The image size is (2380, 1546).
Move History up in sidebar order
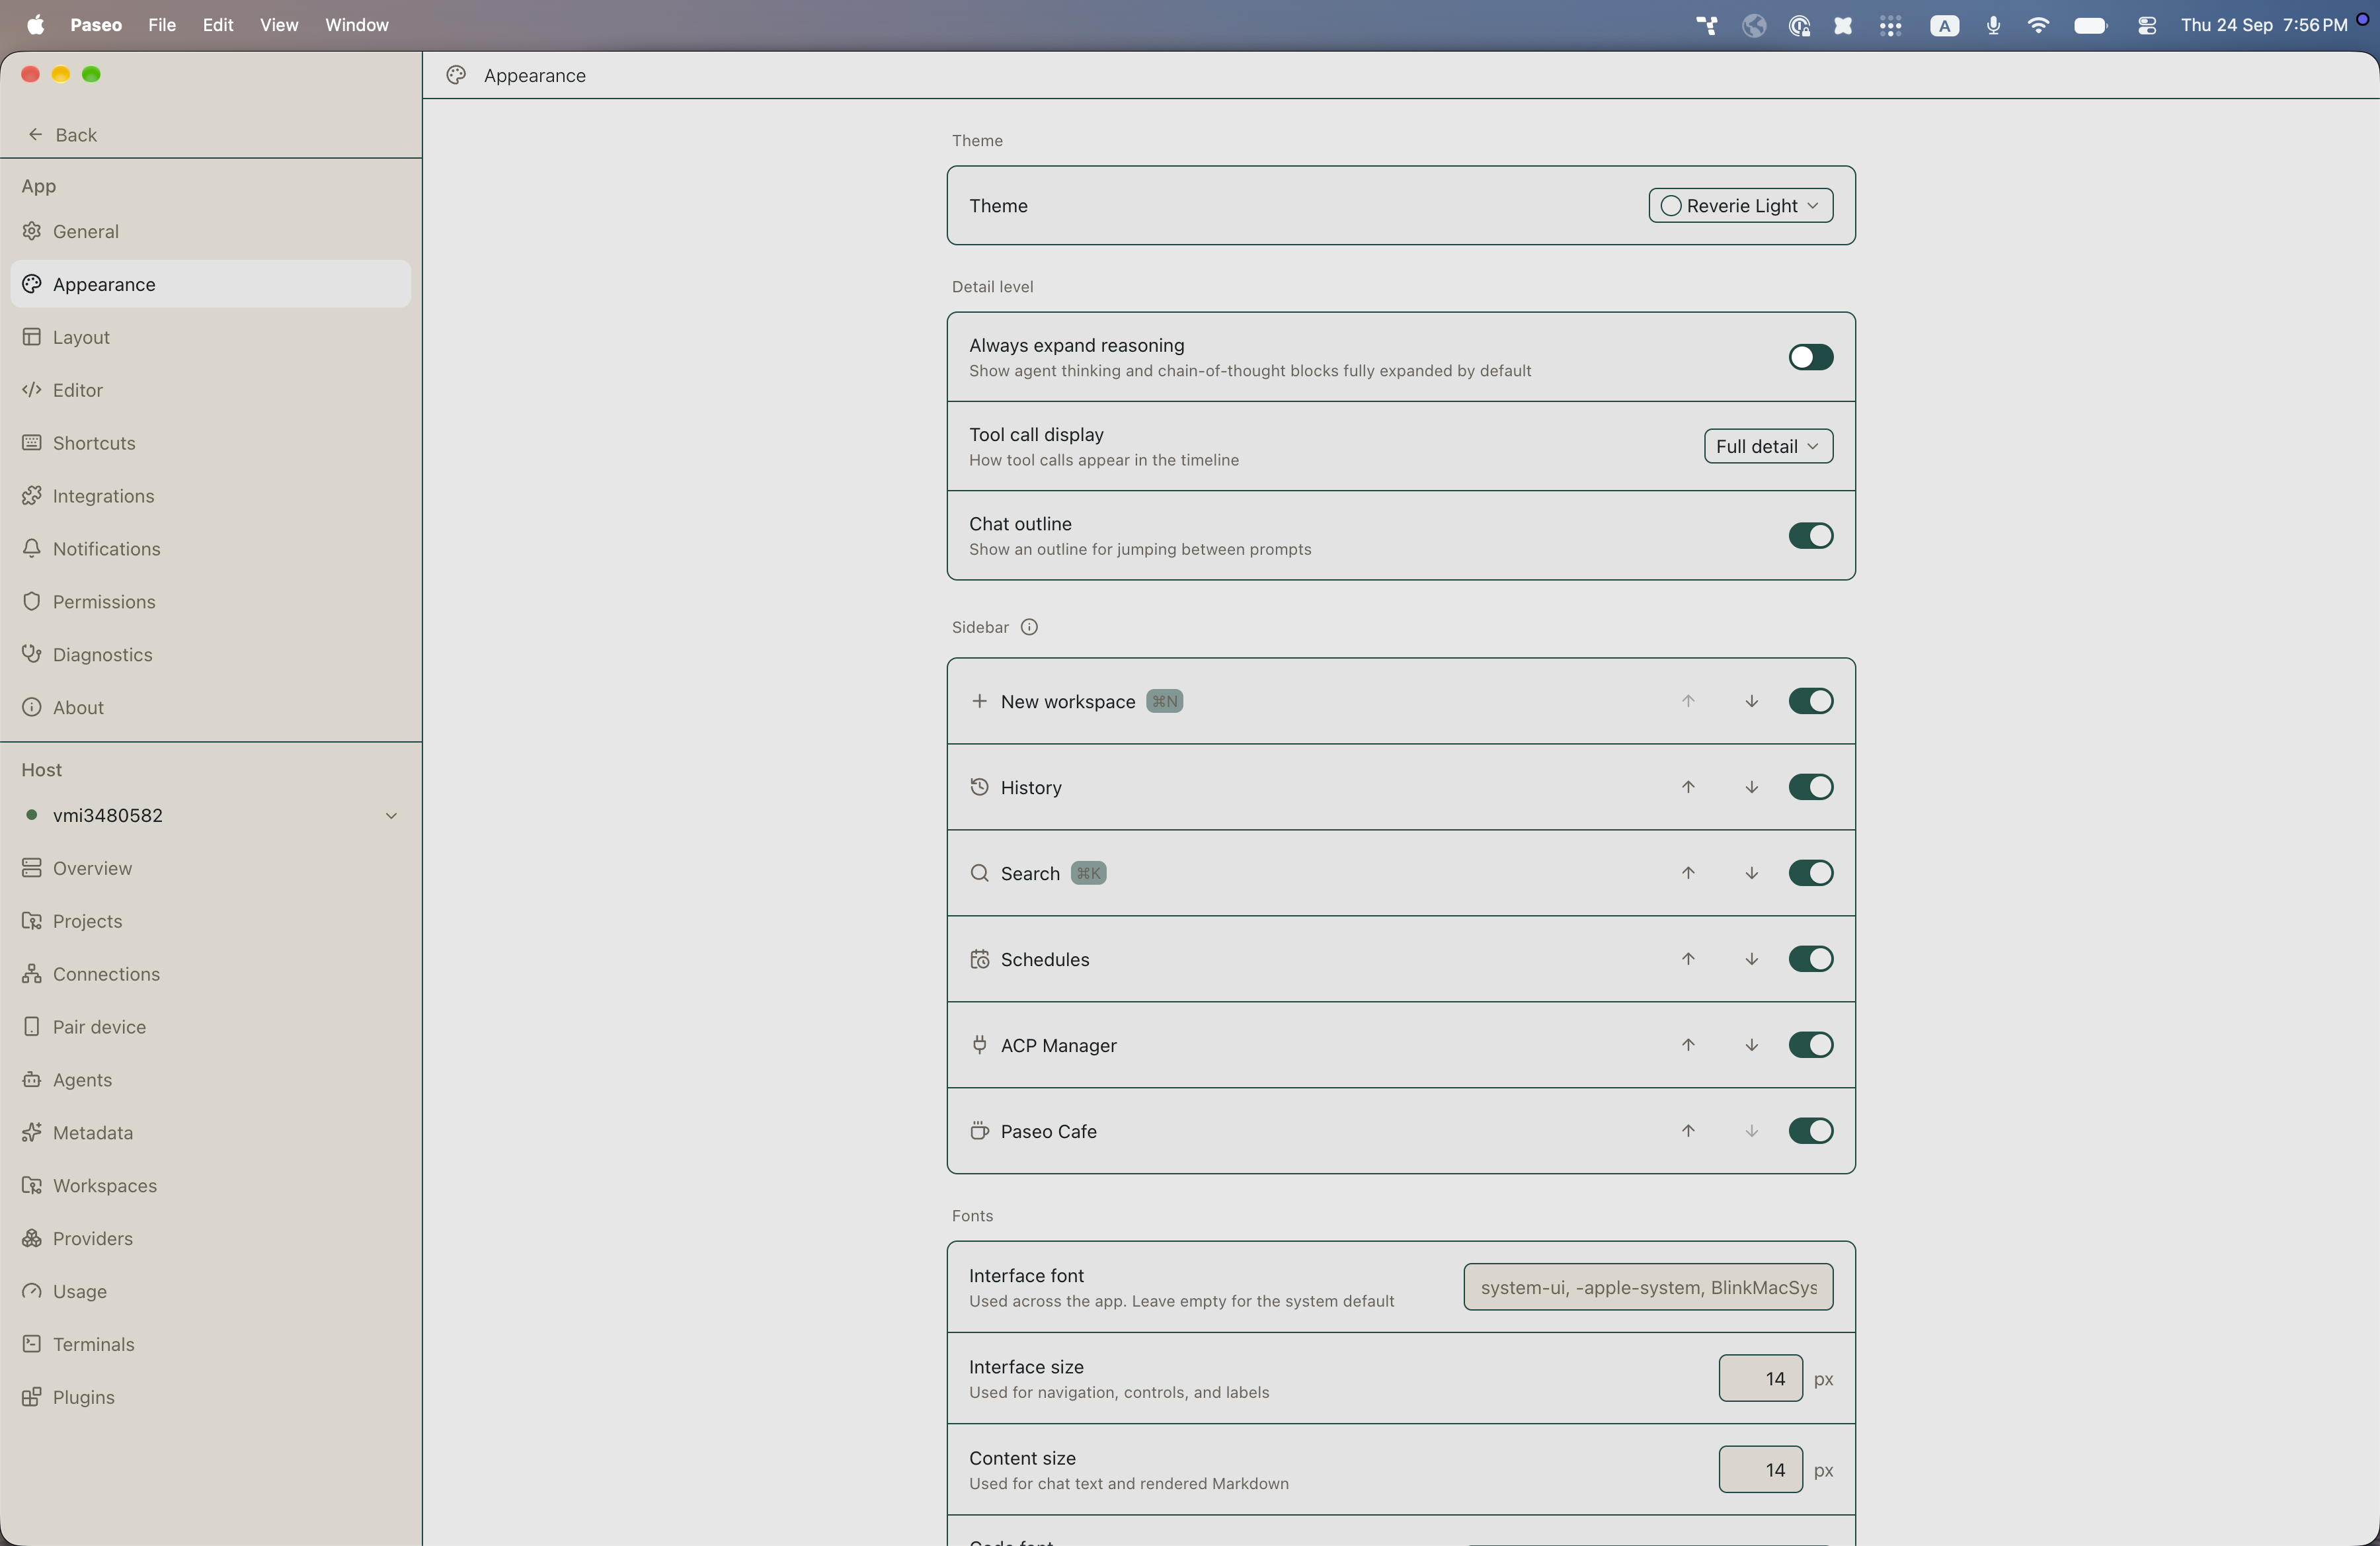coord(1688,787)
